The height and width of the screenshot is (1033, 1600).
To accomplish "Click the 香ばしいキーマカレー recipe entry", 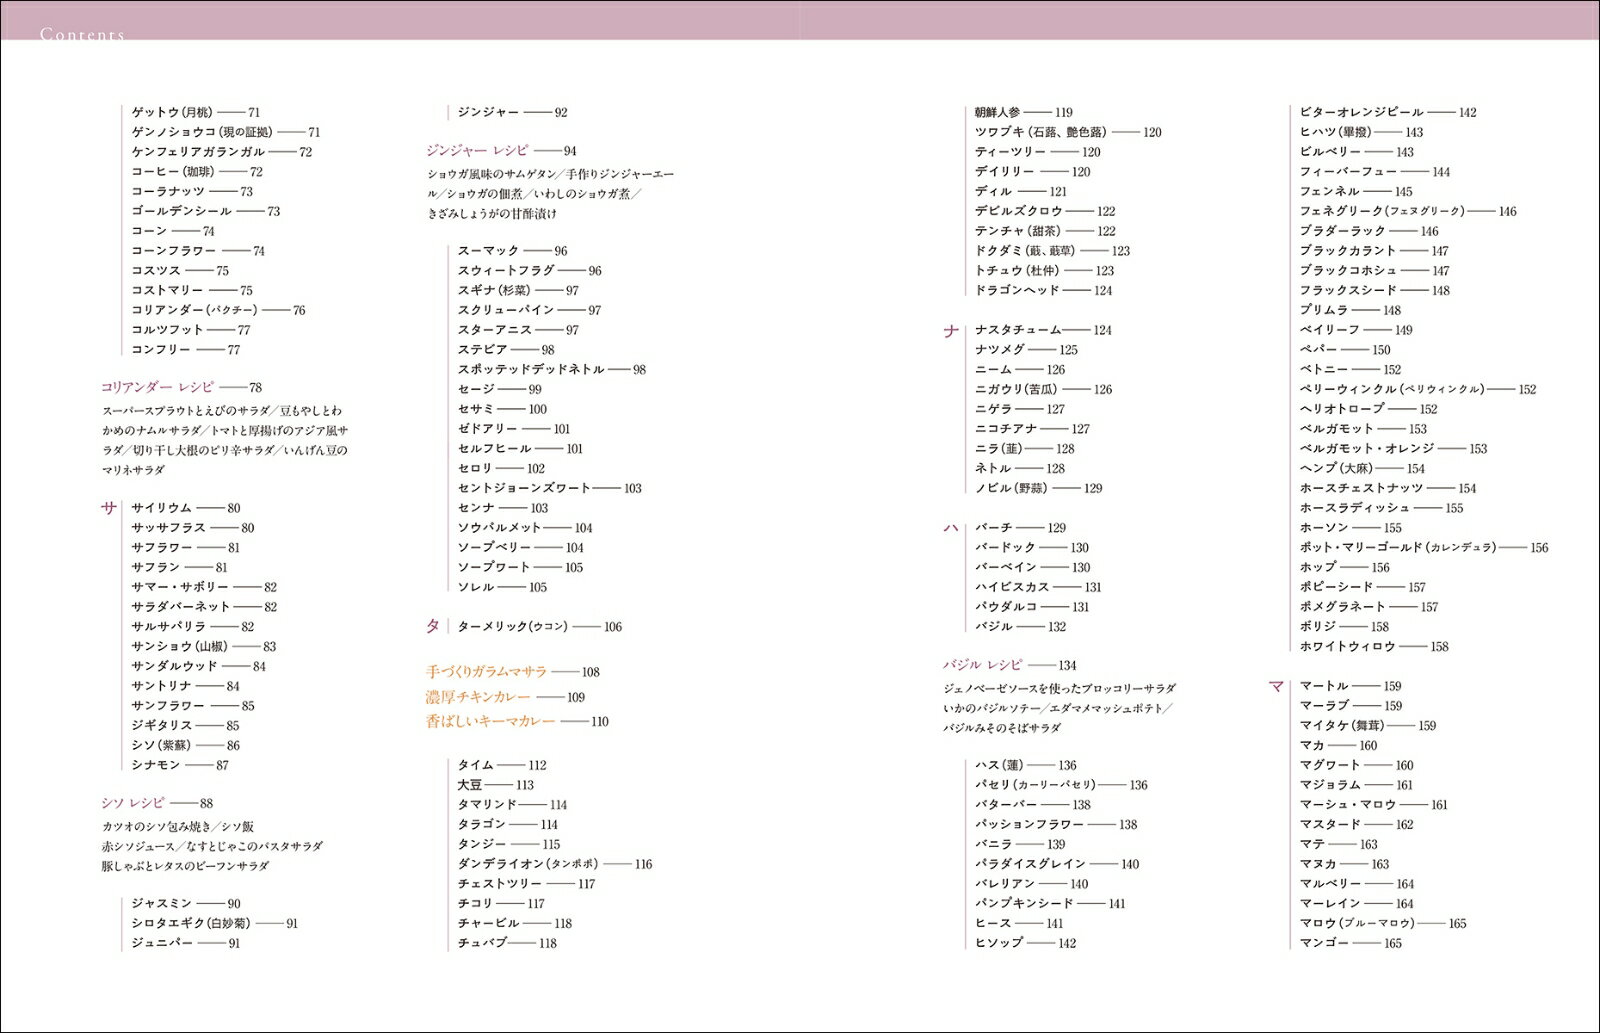I will (x=490, y=721).
